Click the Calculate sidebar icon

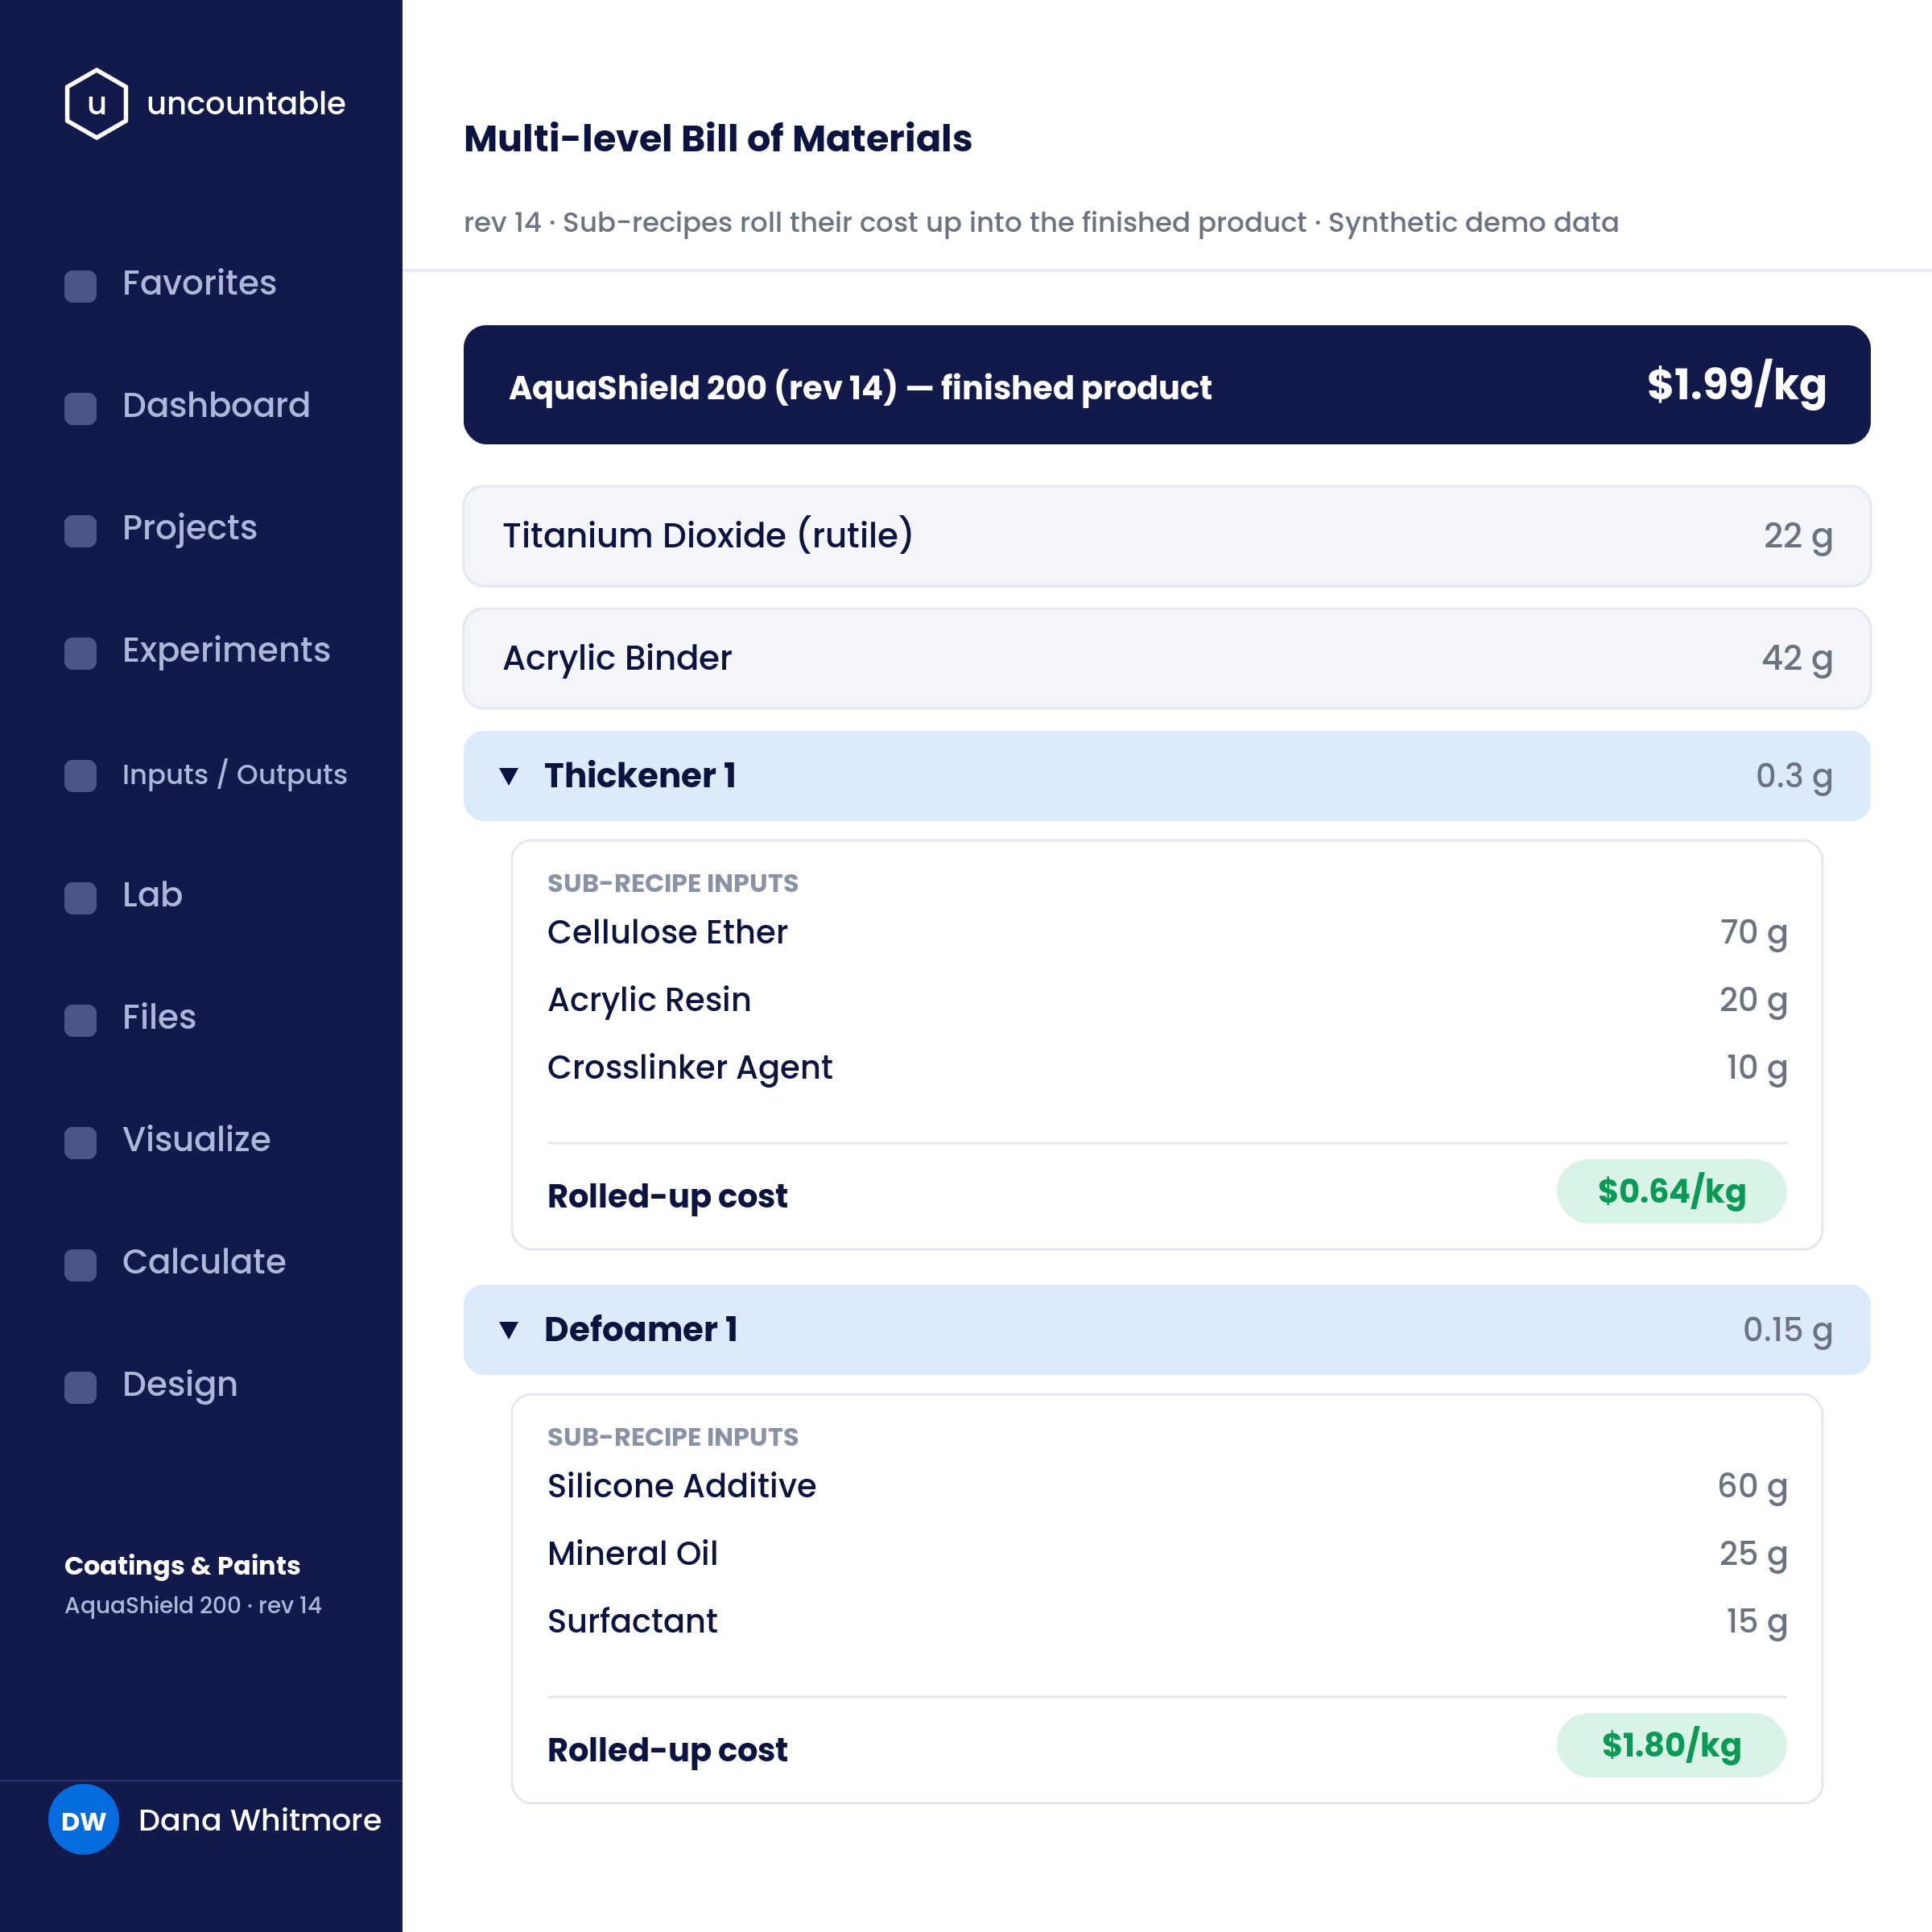(81, 1264)
